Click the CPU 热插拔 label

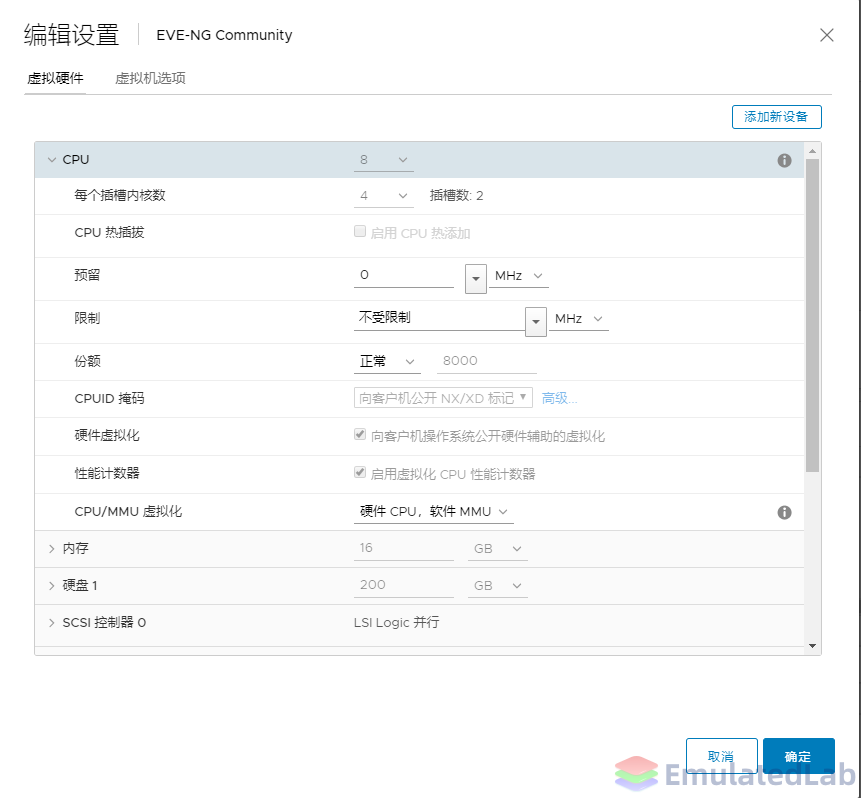[109, 233]
